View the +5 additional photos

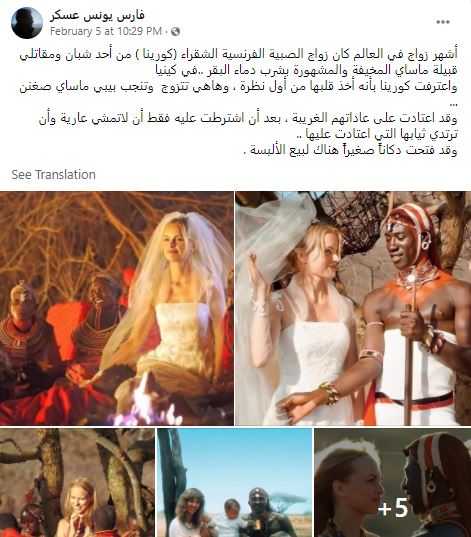click(393, 483)
